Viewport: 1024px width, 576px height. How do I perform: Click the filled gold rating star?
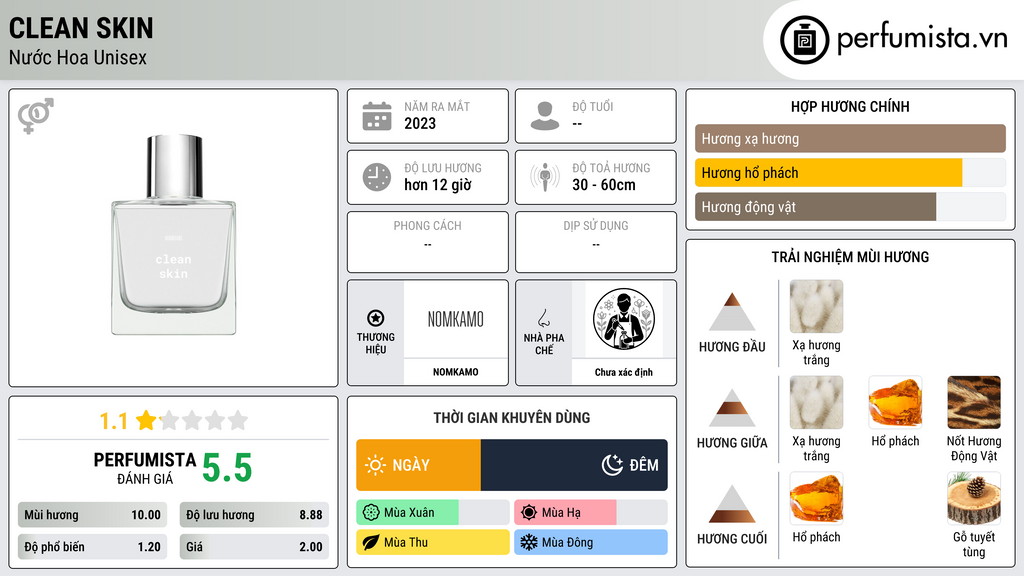coord(146,420)
